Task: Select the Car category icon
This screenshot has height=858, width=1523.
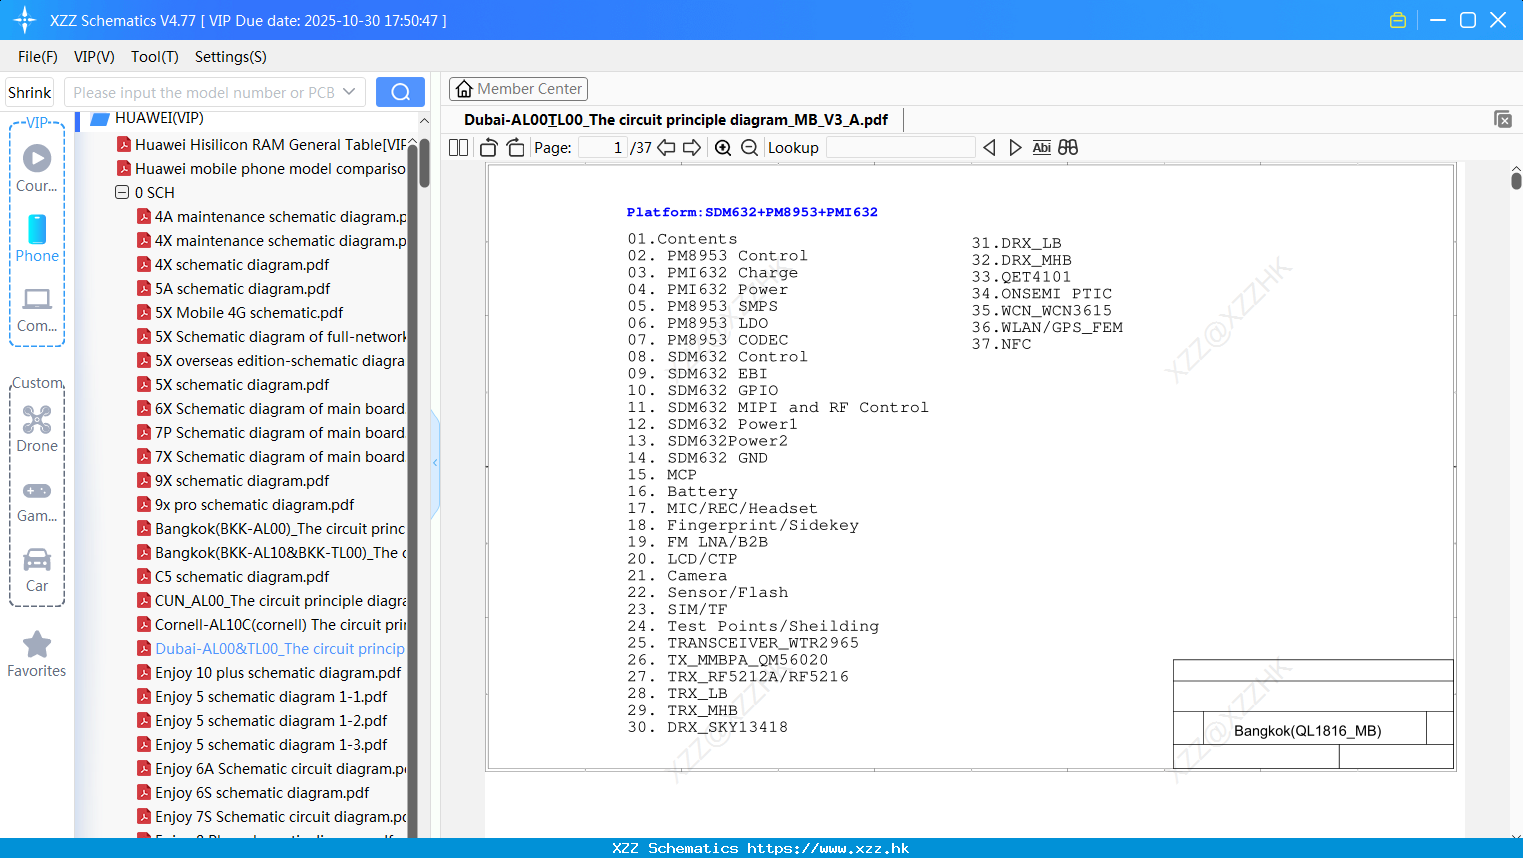Action: pyautogui.click(x=37, y=570)
